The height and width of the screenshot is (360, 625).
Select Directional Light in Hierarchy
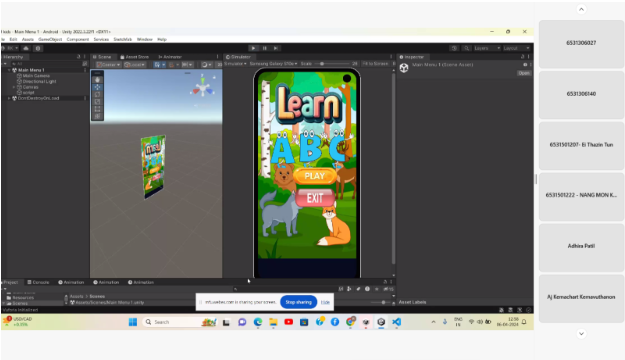click(x=39, y=81)
